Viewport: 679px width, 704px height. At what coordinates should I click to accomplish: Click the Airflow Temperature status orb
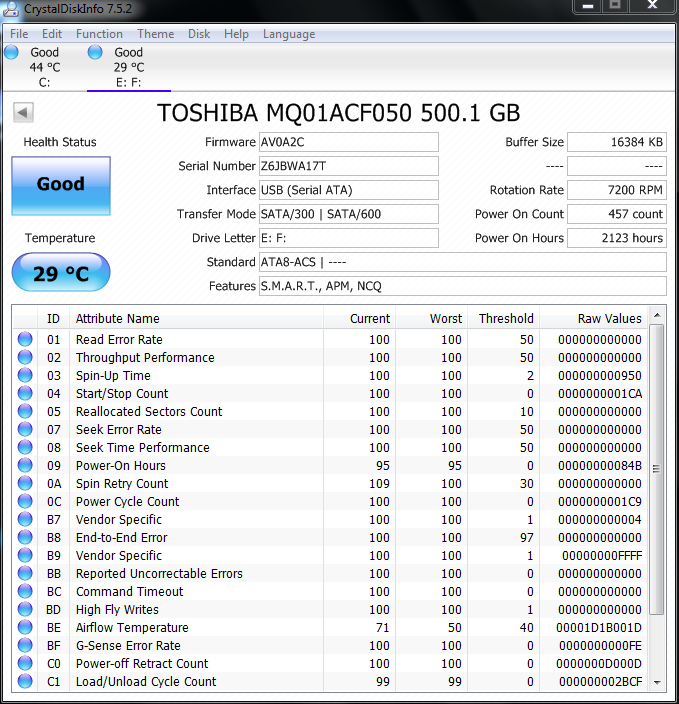coord(25,628)
